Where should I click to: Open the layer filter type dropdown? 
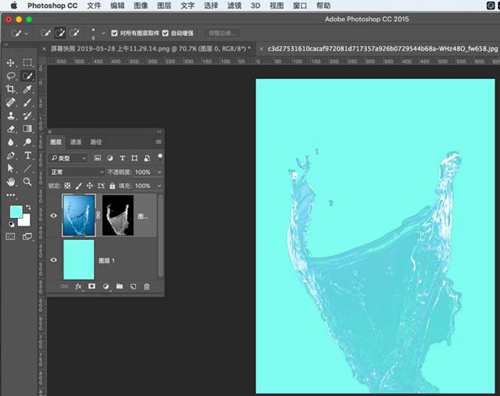[x=68, y=158]
